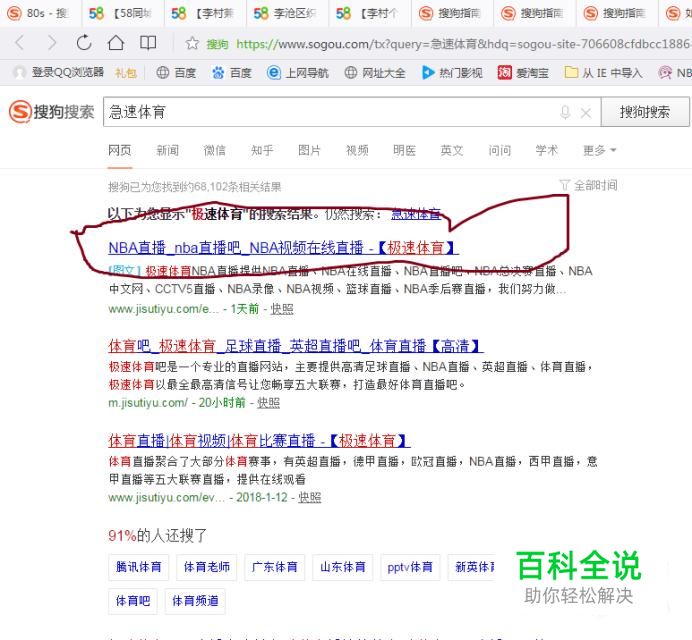The height and width of the screenshot is (640, 692).
Task: Select the 网页 search category
Action: pos(120,151)
